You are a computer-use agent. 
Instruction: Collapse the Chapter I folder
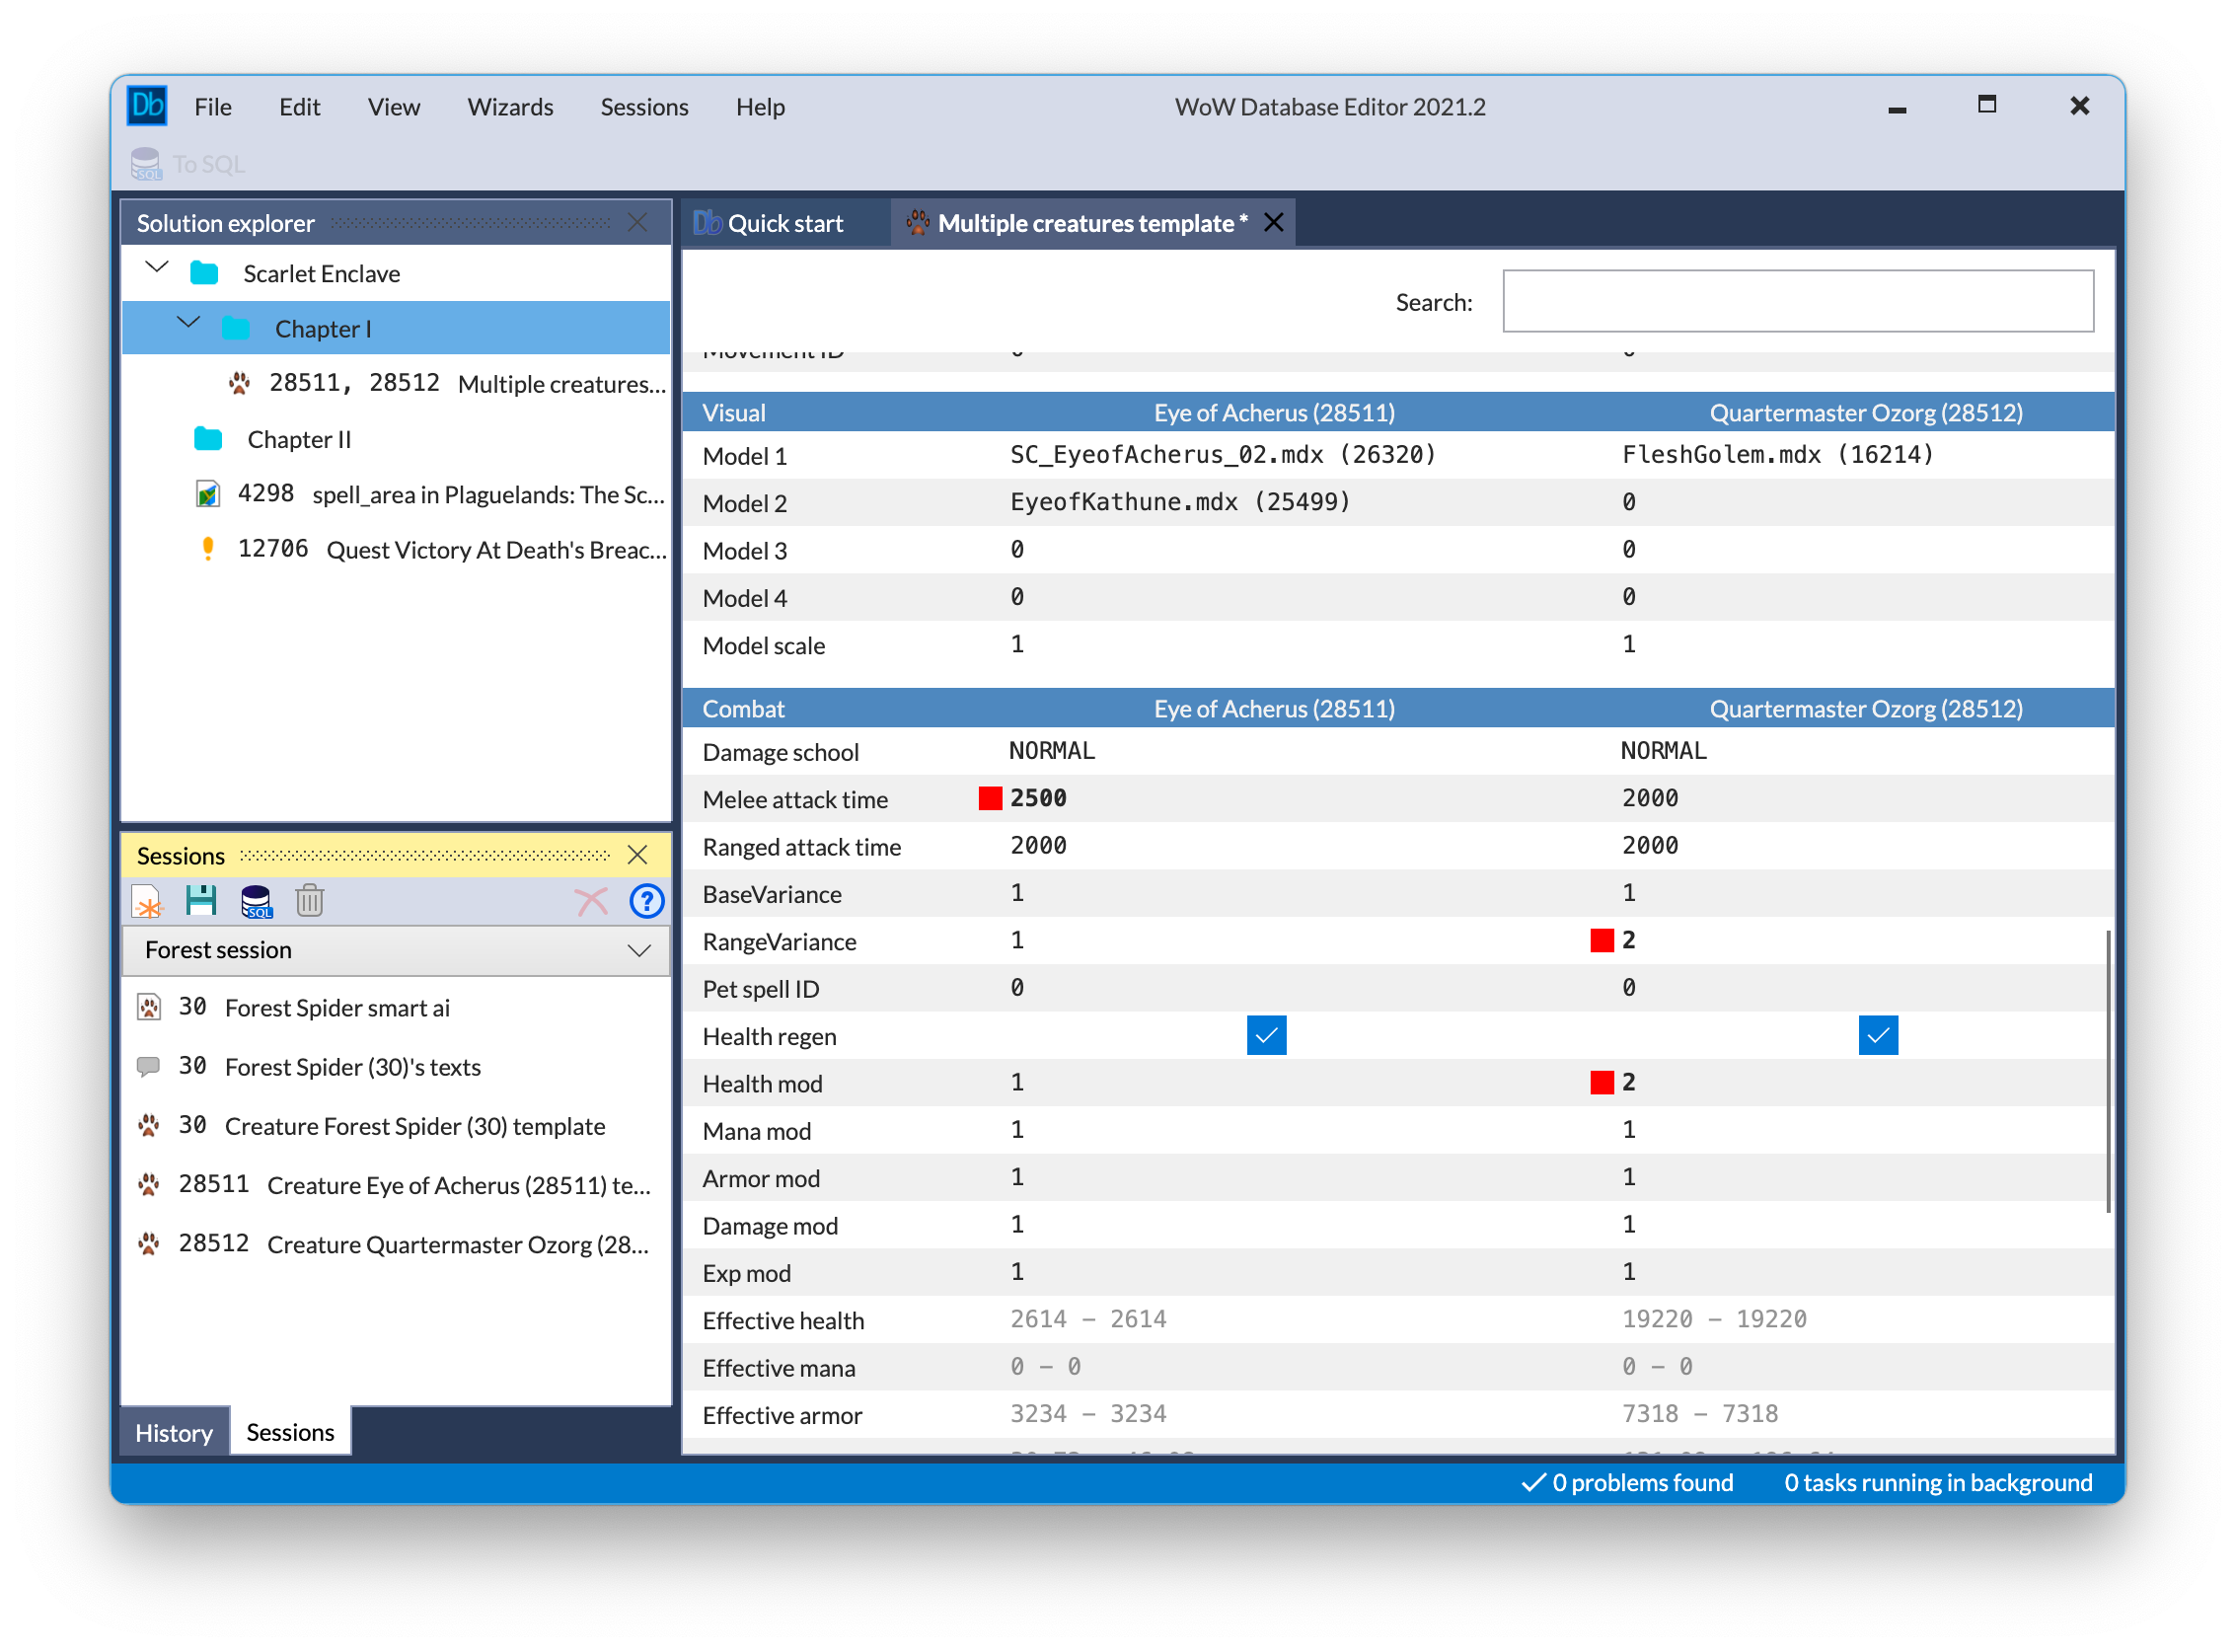click(x=188, y=324)
